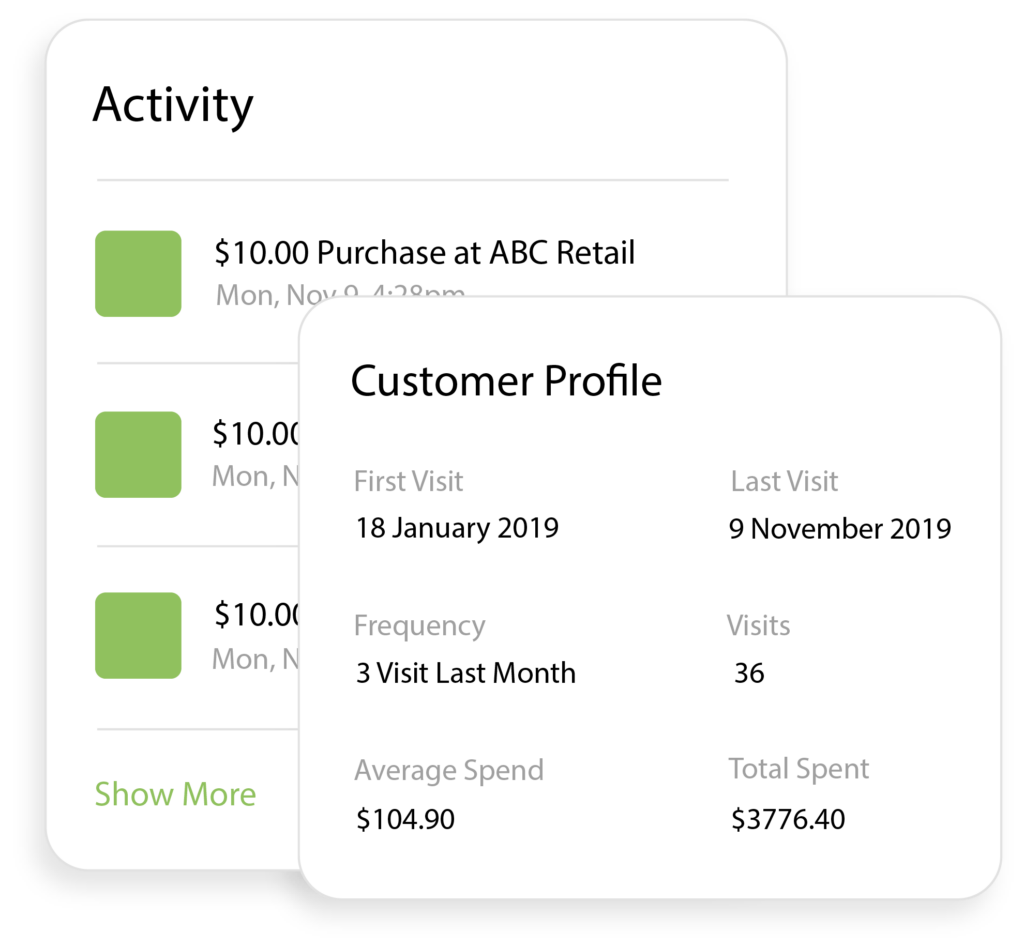Click the Frequency label
The image size is (1024, 948).
pyautogui.click(x=419, y=626)
